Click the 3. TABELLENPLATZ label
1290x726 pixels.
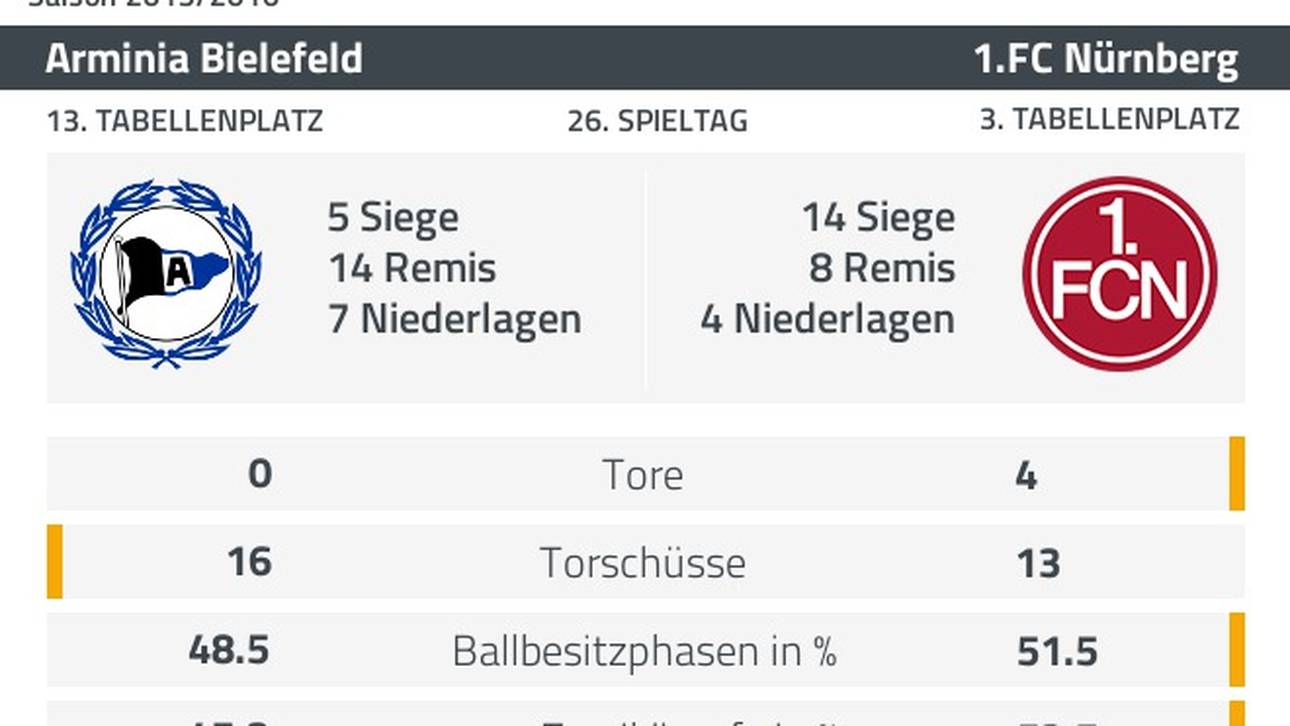1109,119
